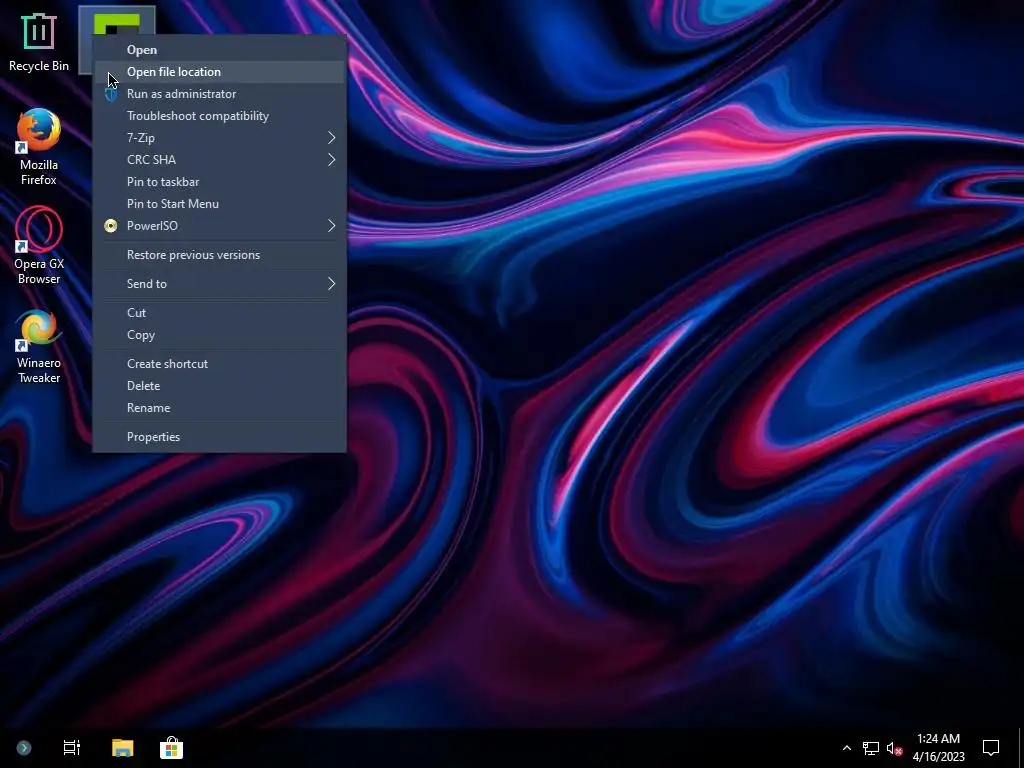Open Microsoft Store from the taskbar
Screen dimensions: 1024x768
[171, 748]
